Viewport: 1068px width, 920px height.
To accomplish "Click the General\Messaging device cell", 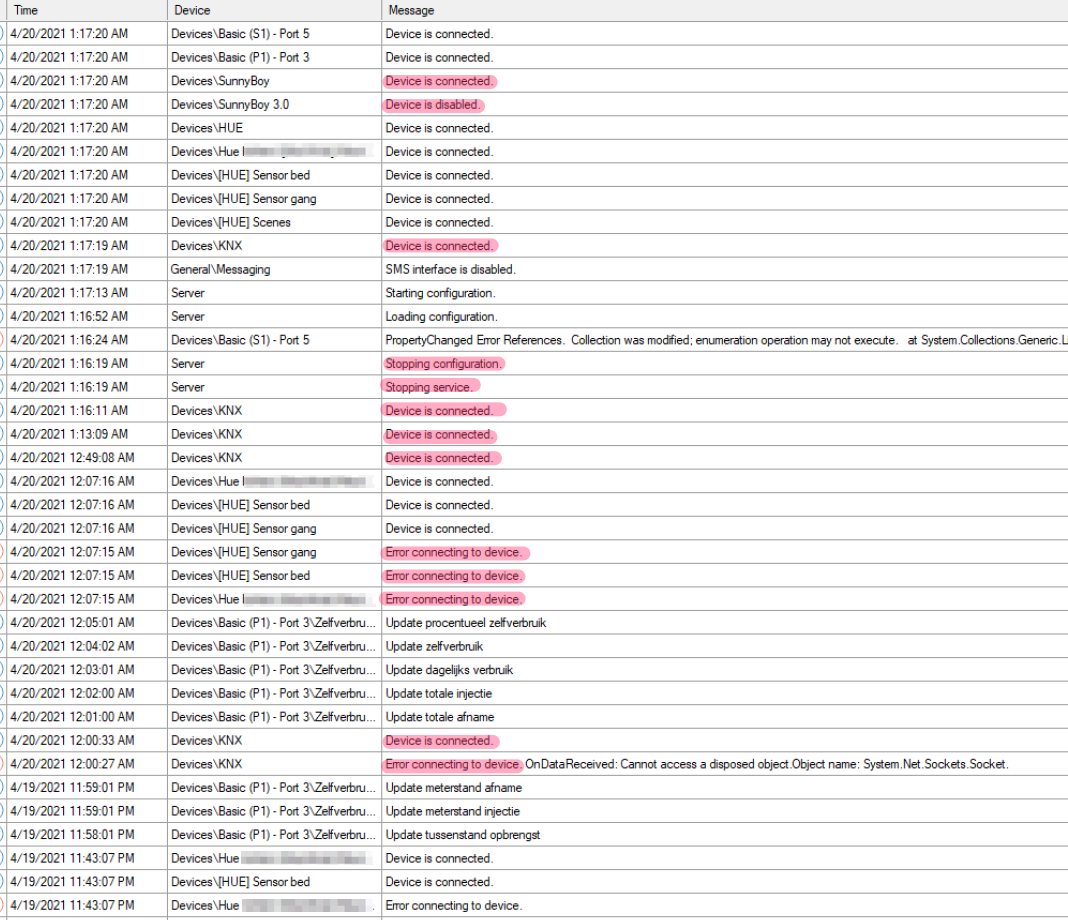I will pos(220,269).
